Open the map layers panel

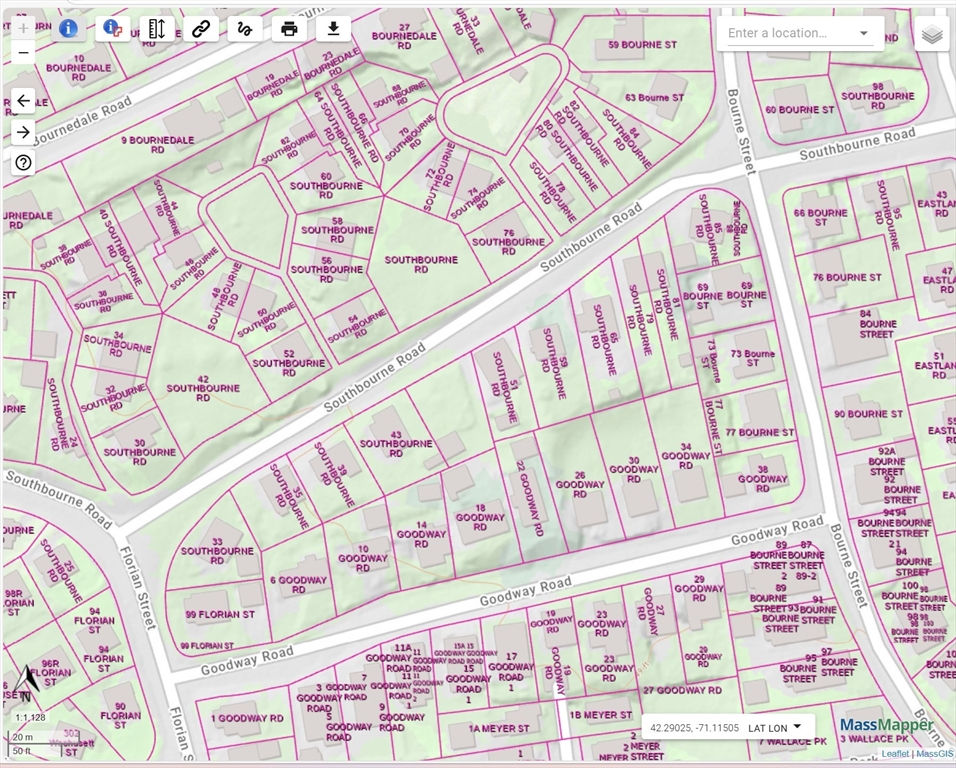[x=931, y=34]
